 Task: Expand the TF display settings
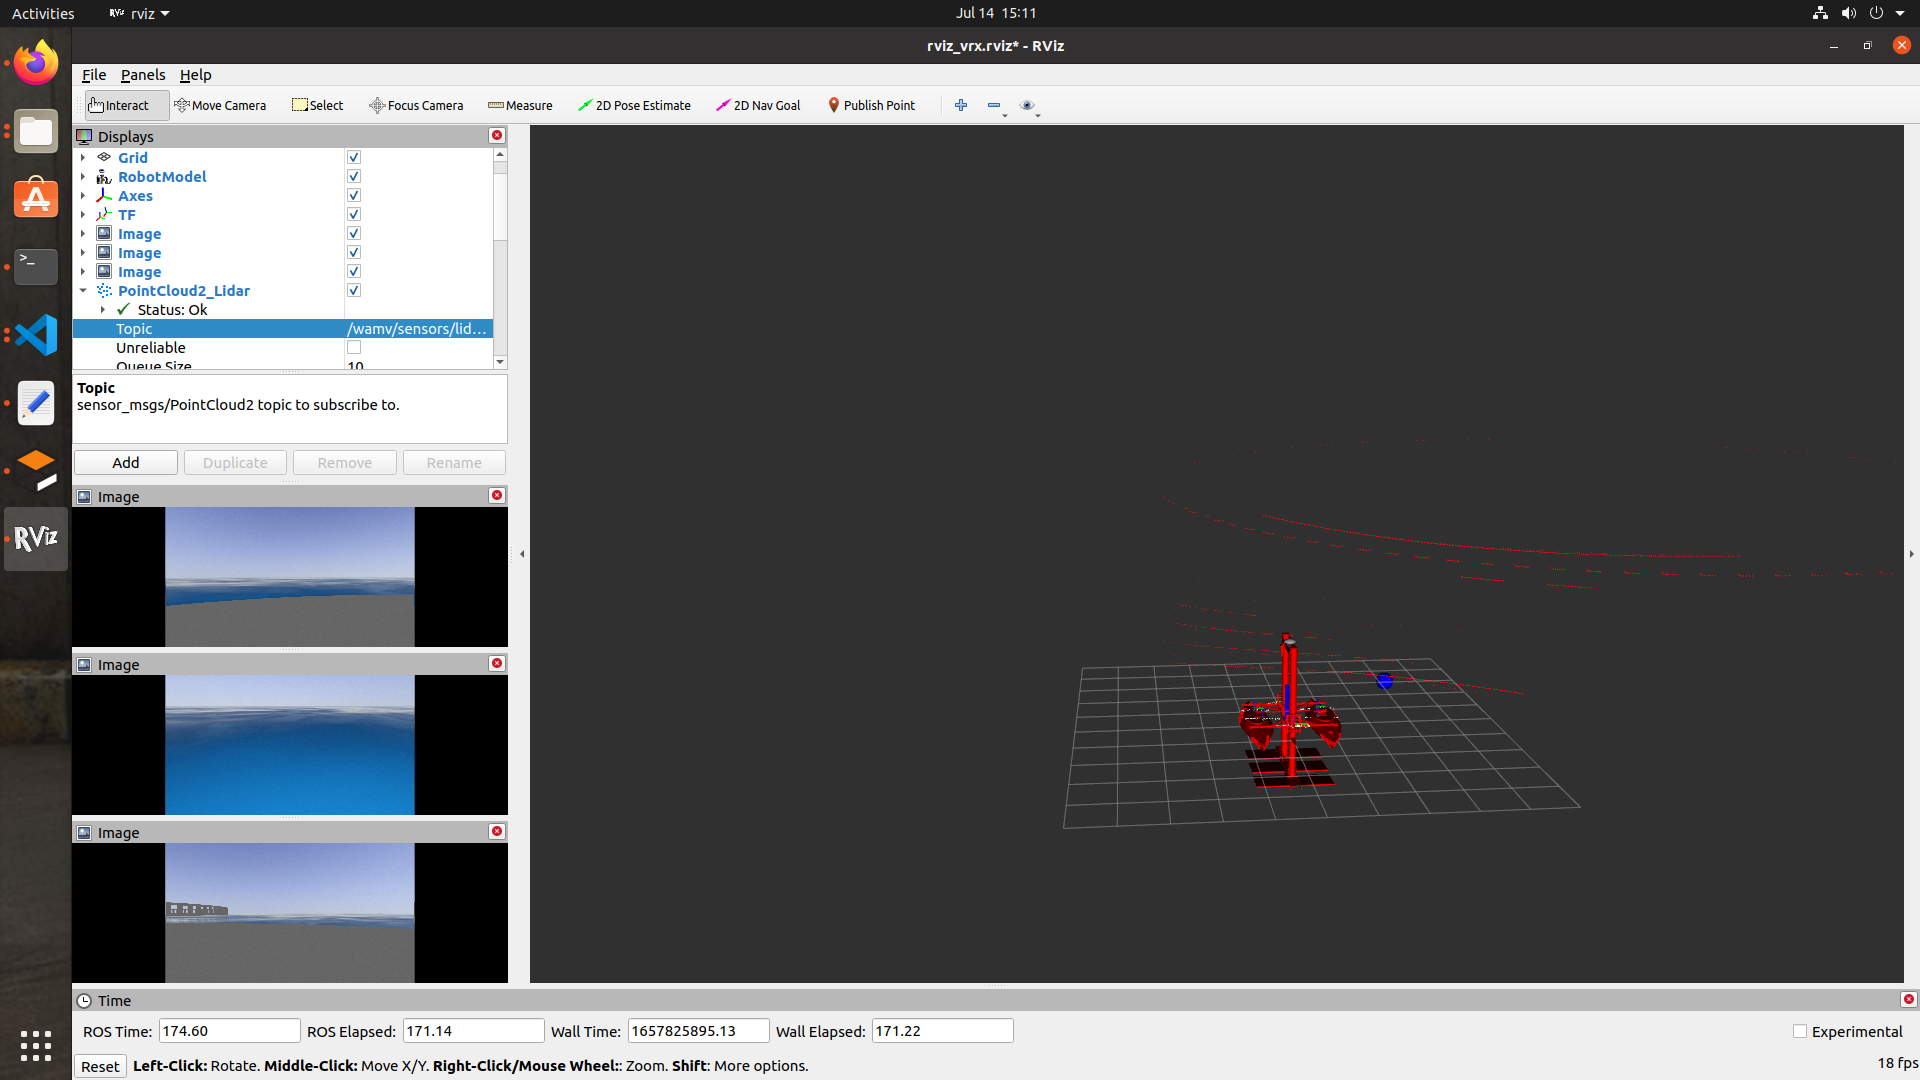(x=84, y=214)
